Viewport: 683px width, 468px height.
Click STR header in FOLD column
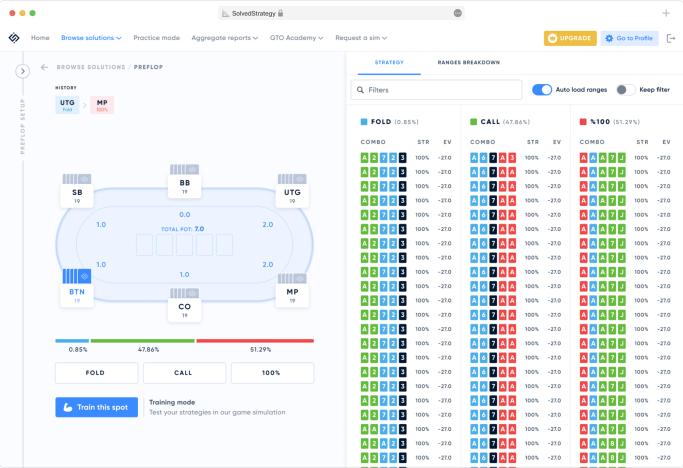pos(423,142)
